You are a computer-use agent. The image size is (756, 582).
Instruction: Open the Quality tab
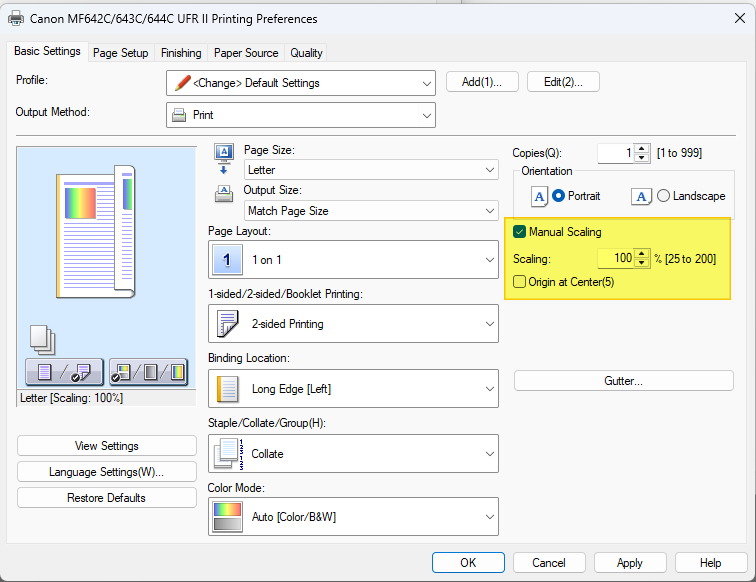306,53
